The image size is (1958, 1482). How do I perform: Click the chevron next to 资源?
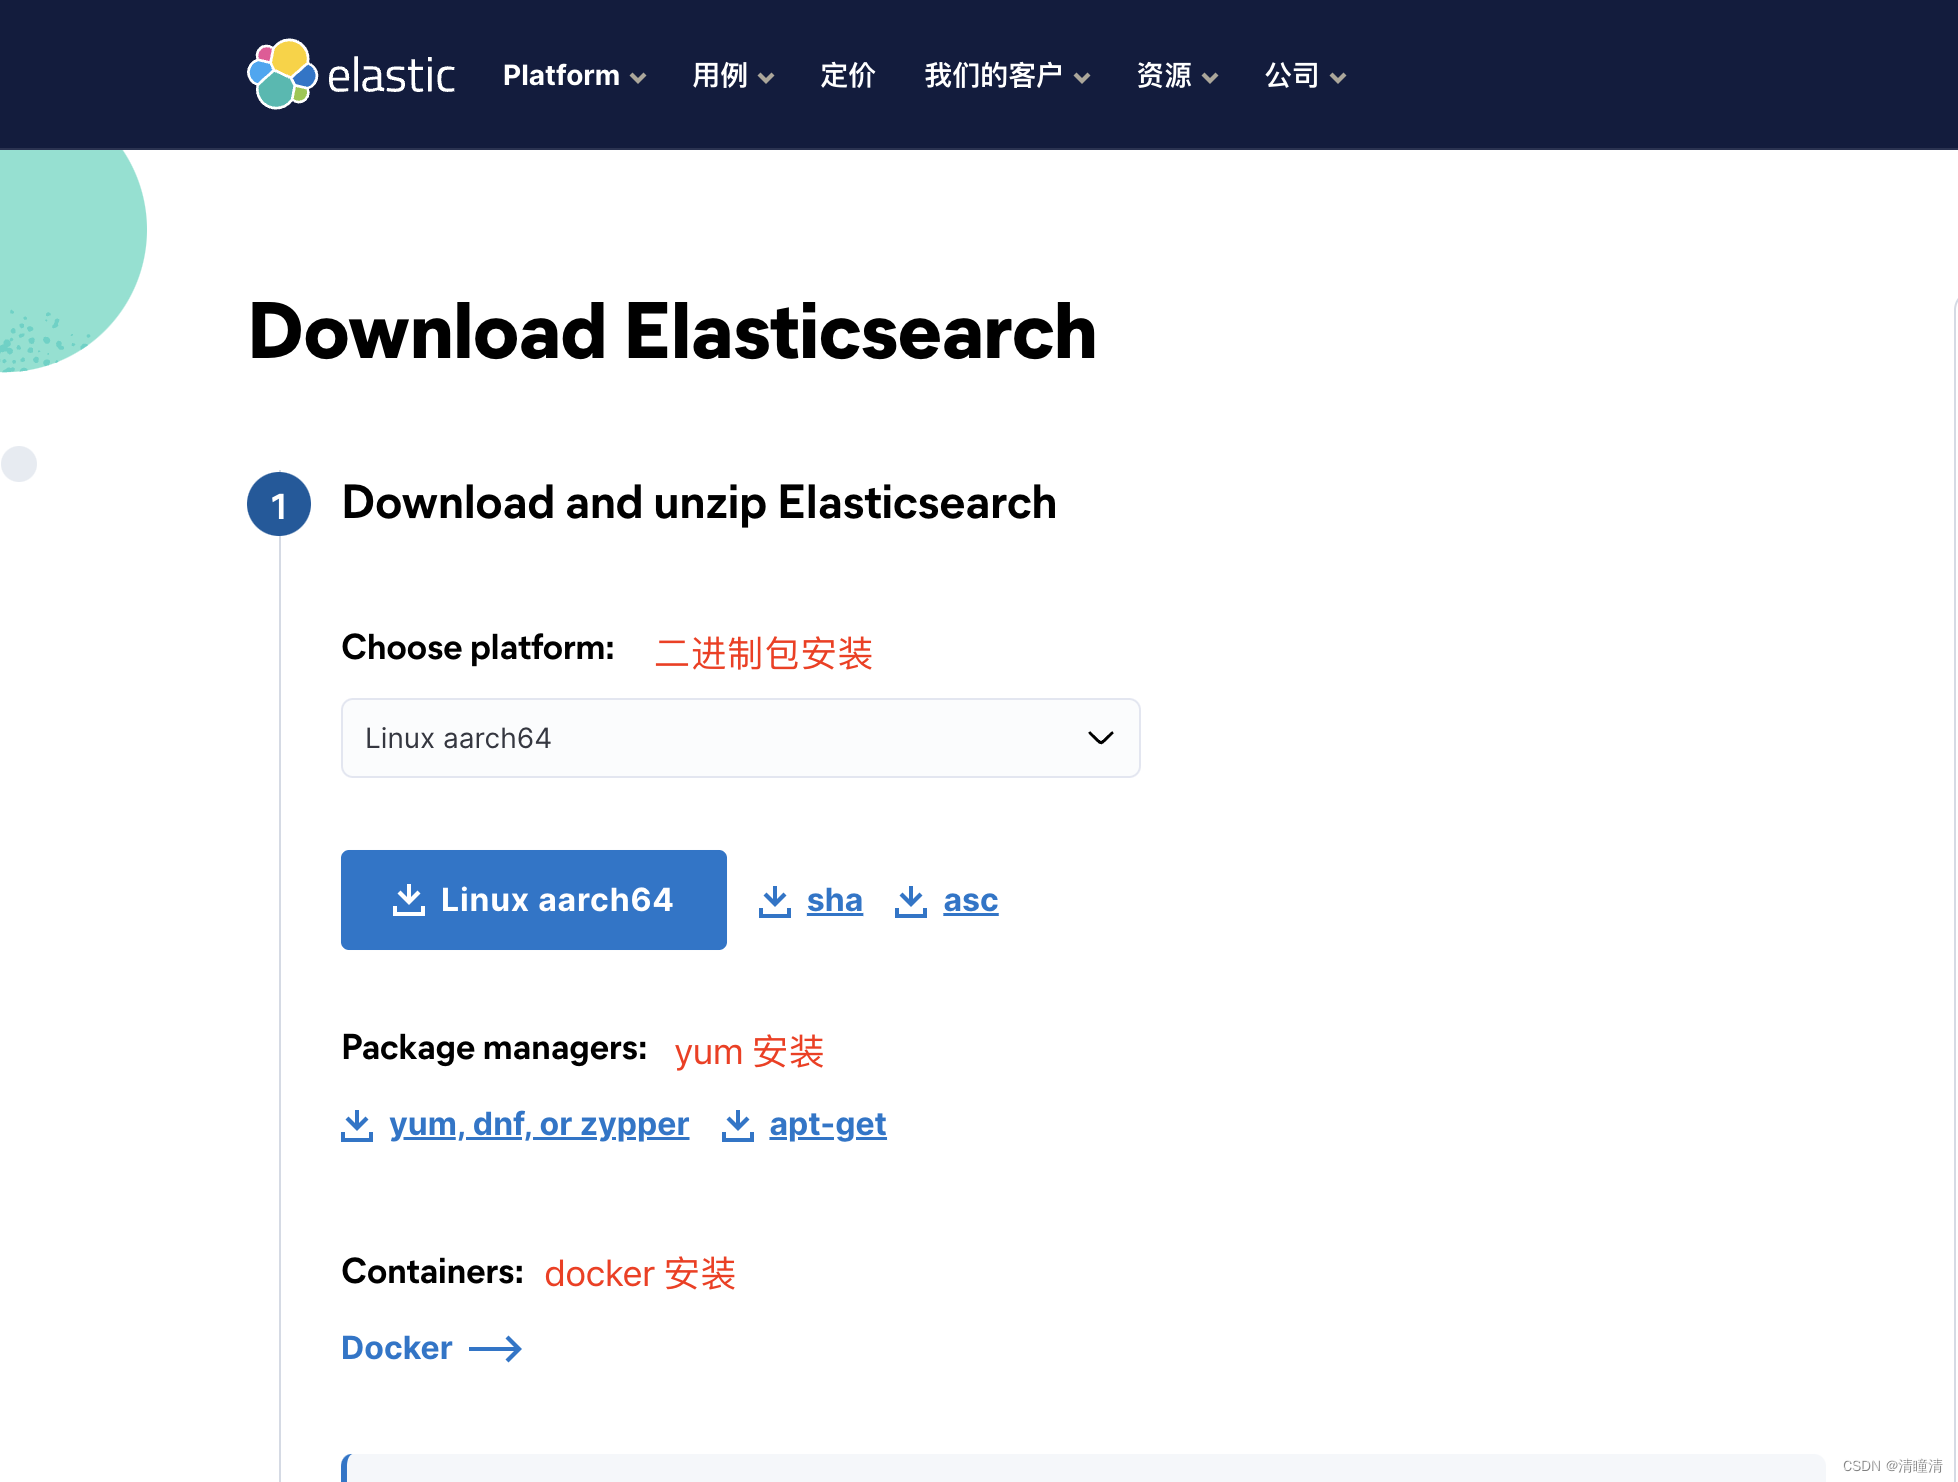pyautogui.click(x=1210, y=78)
